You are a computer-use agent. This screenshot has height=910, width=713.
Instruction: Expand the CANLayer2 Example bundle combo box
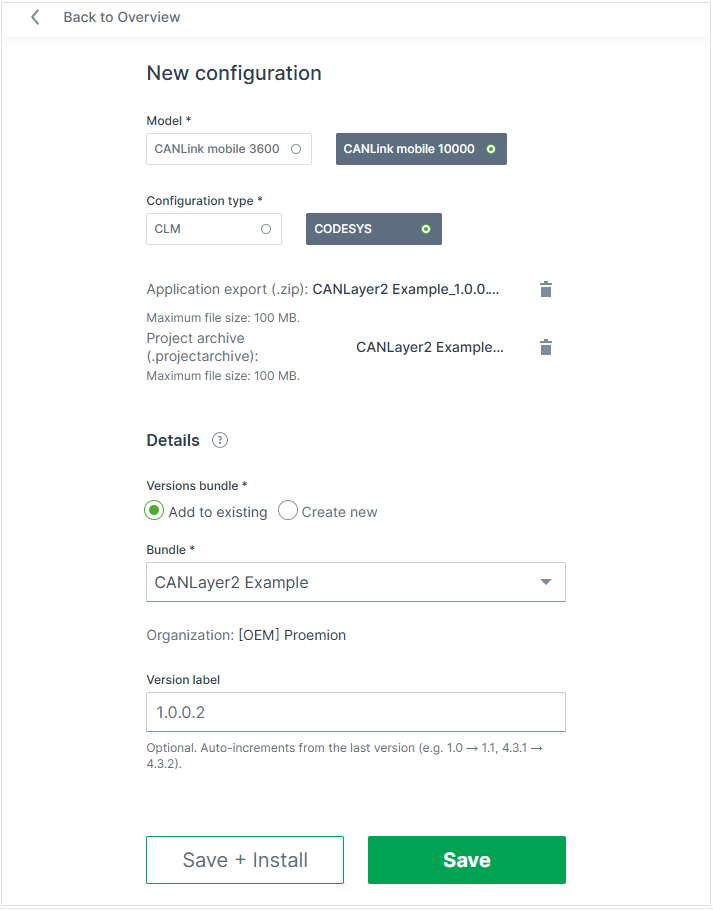[x=356, y=582]
